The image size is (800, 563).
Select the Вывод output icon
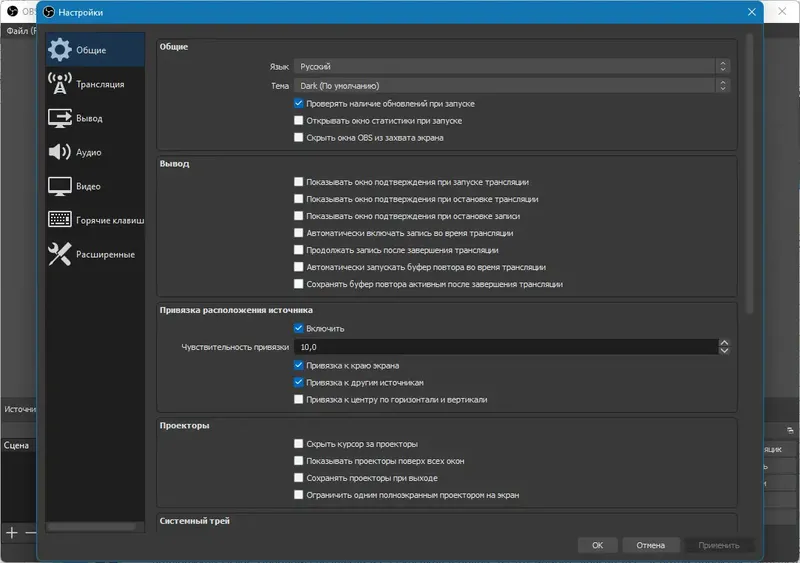[60, 118]
